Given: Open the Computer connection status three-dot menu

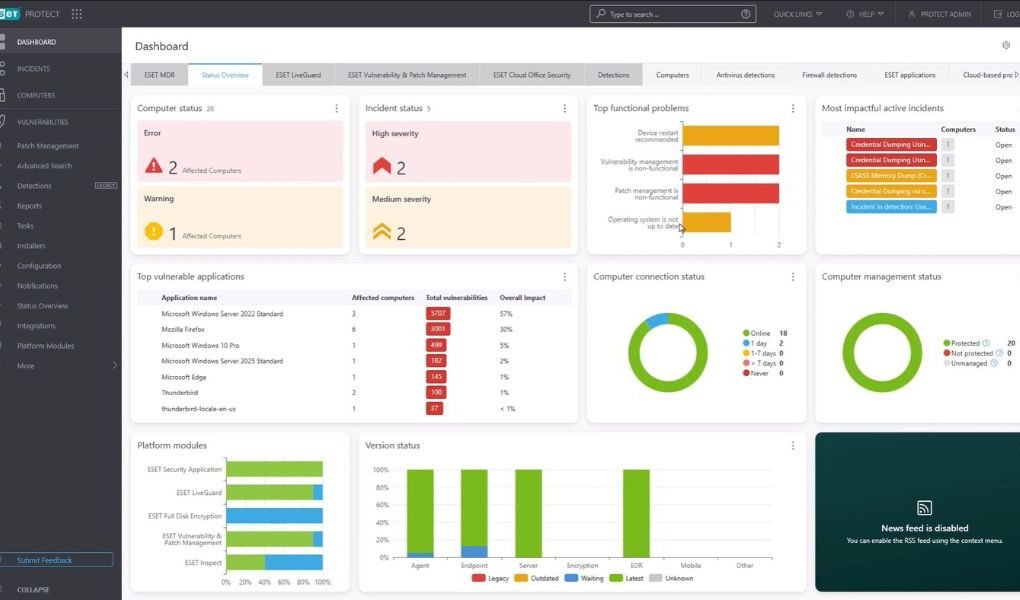Looking at the screenshot, I should tap(793, 277).
